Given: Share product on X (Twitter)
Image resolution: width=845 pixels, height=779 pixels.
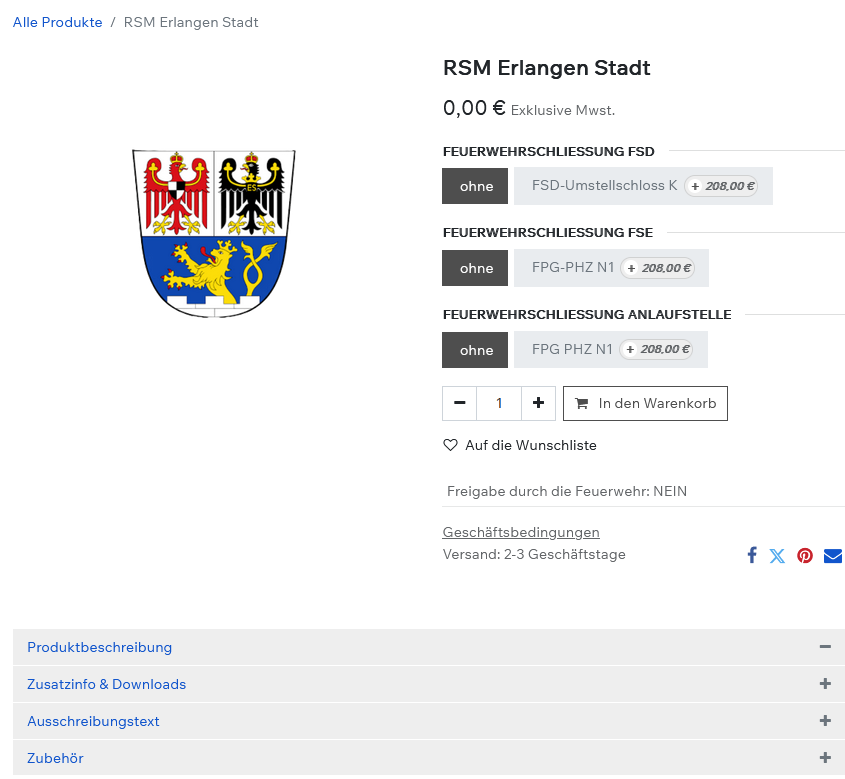Looking at the screenshot, I should 777,556.
